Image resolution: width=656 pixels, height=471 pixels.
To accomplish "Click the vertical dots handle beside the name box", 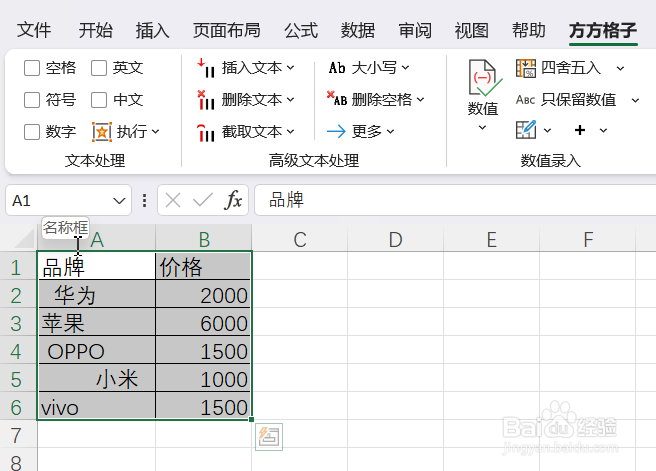I will [x=144, y=200].
